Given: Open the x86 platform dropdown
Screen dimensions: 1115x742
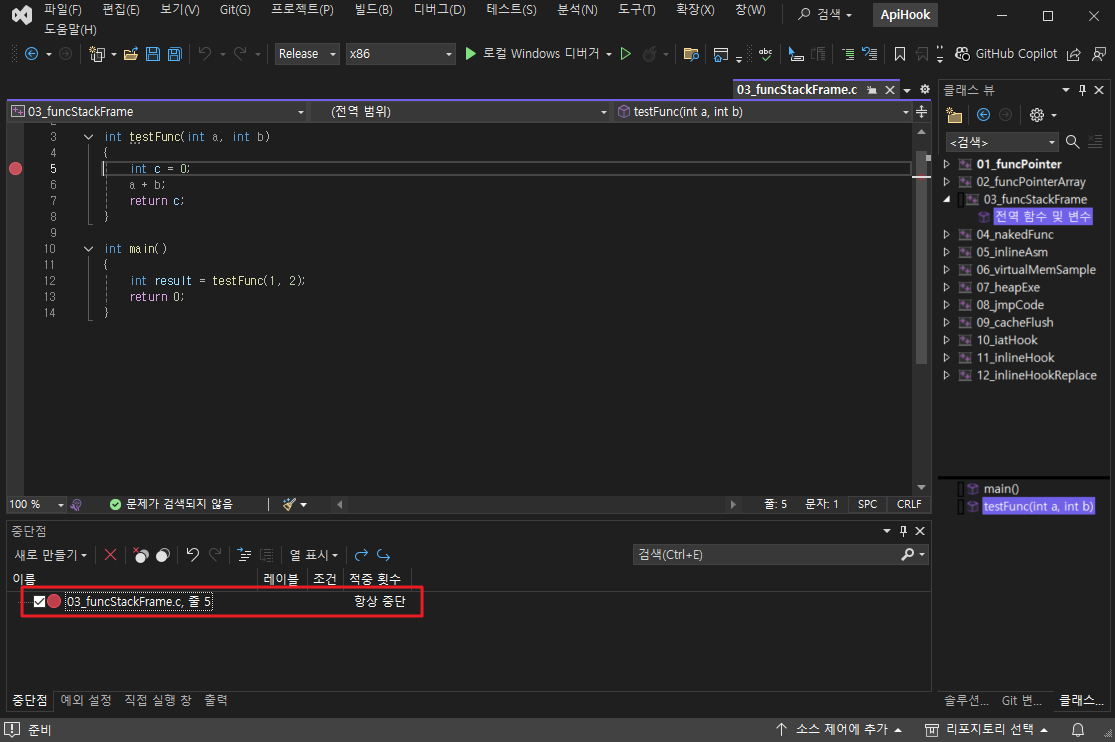Looking at the screenshot, I should 400,54.
